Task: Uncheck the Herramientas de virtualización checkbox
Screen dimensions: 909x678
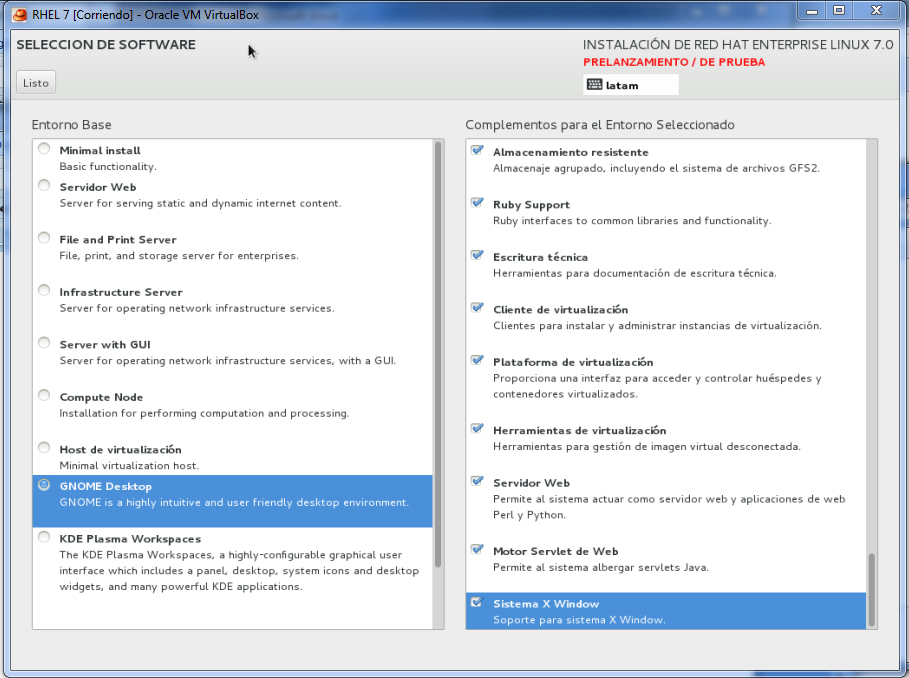Action: pos(477,428)
